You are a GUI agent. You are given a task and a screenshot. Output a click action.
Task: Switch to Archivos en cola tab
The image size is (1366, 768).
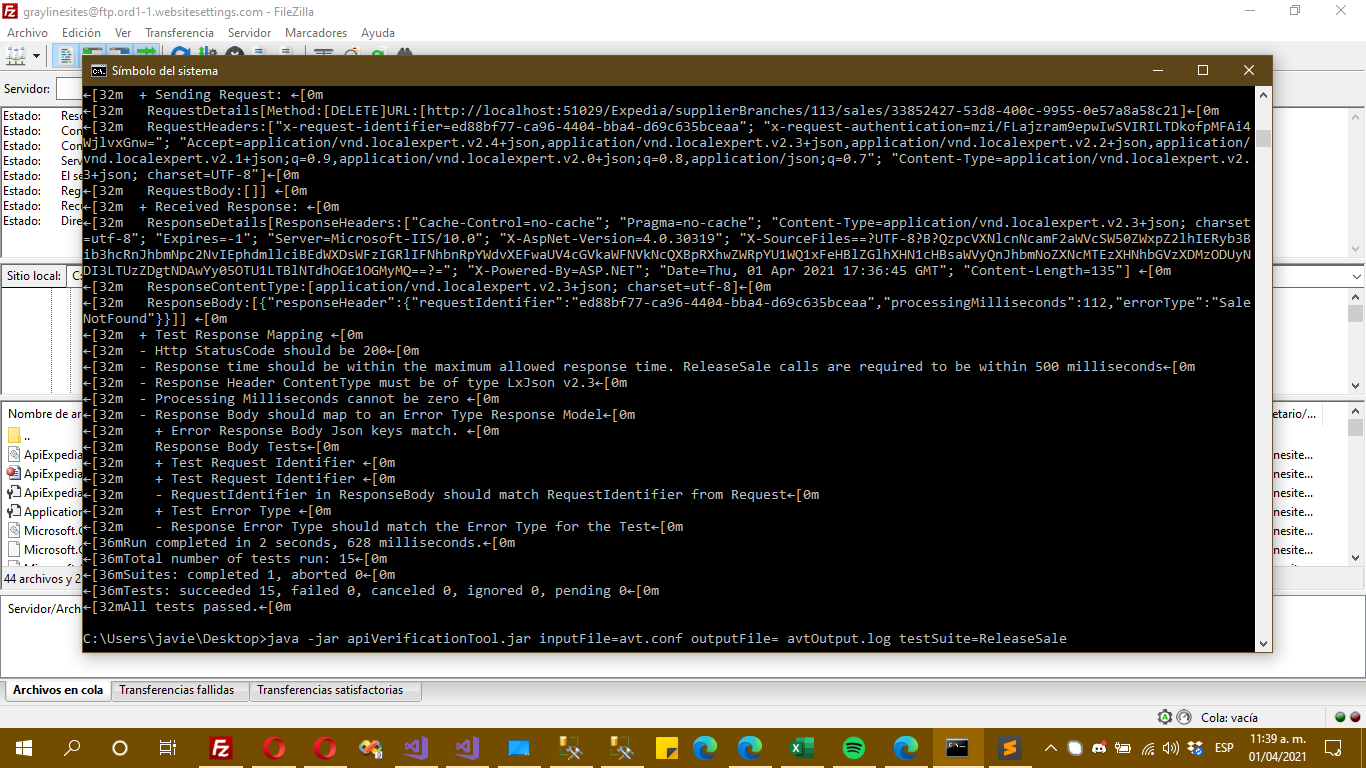tap(58, 690)
